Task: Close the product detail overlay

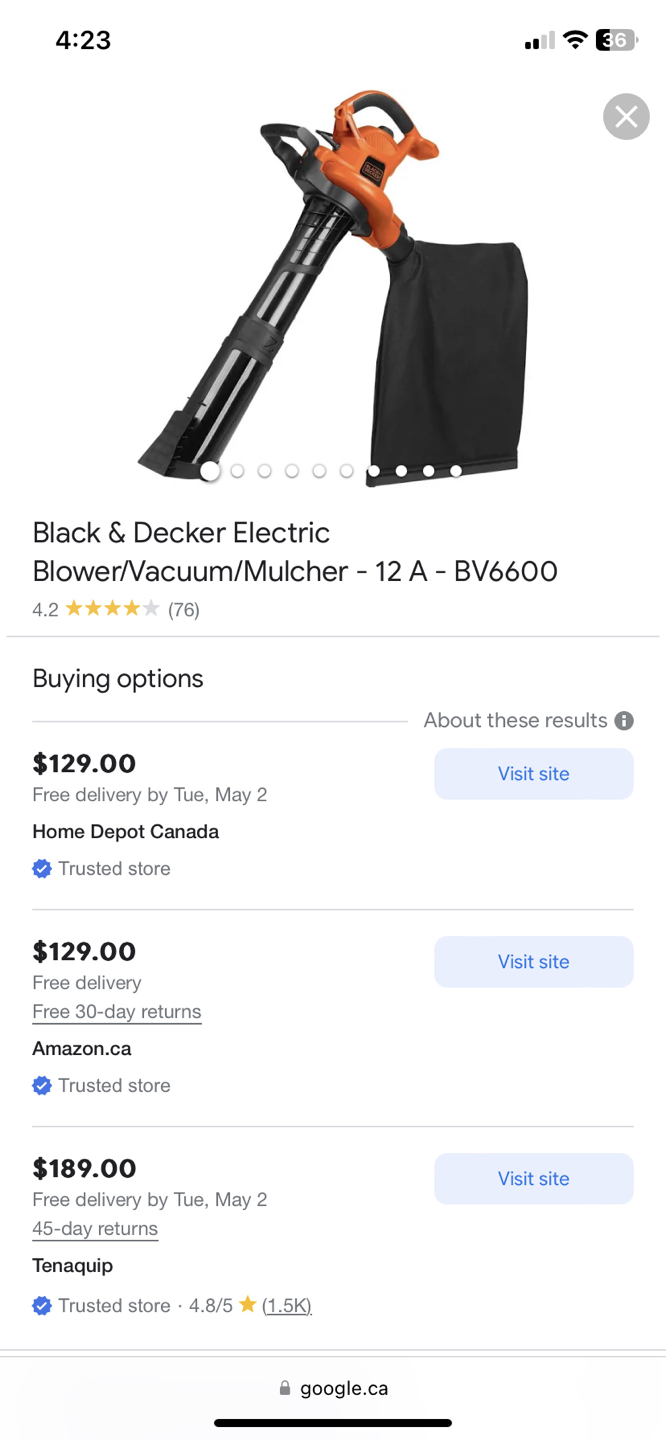Action: pos(626,117)
